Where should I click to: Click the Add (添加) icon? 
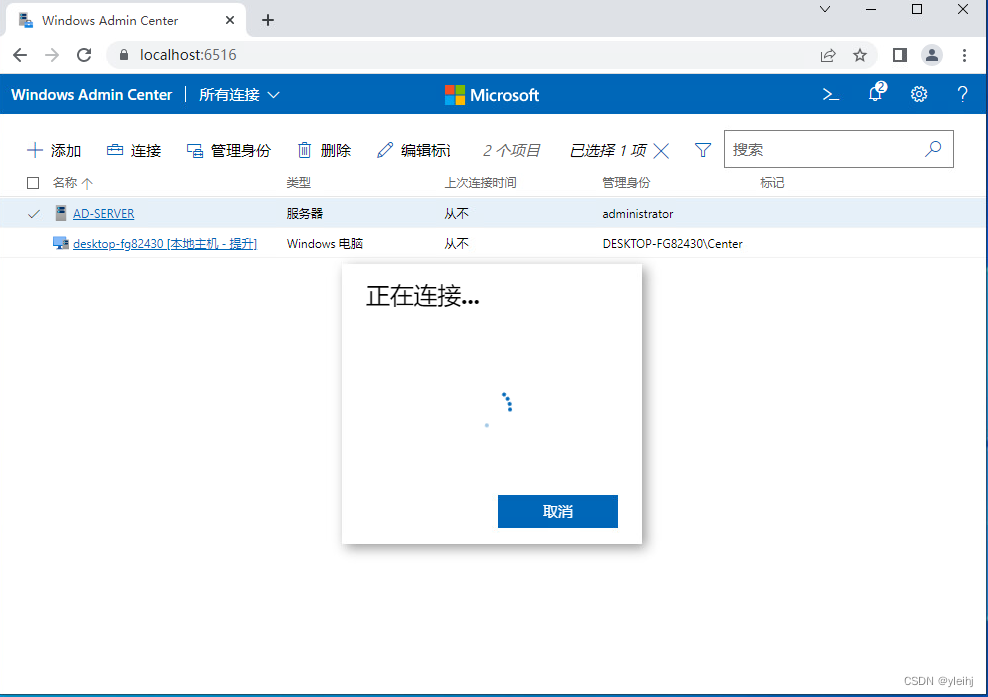(36, 150)
